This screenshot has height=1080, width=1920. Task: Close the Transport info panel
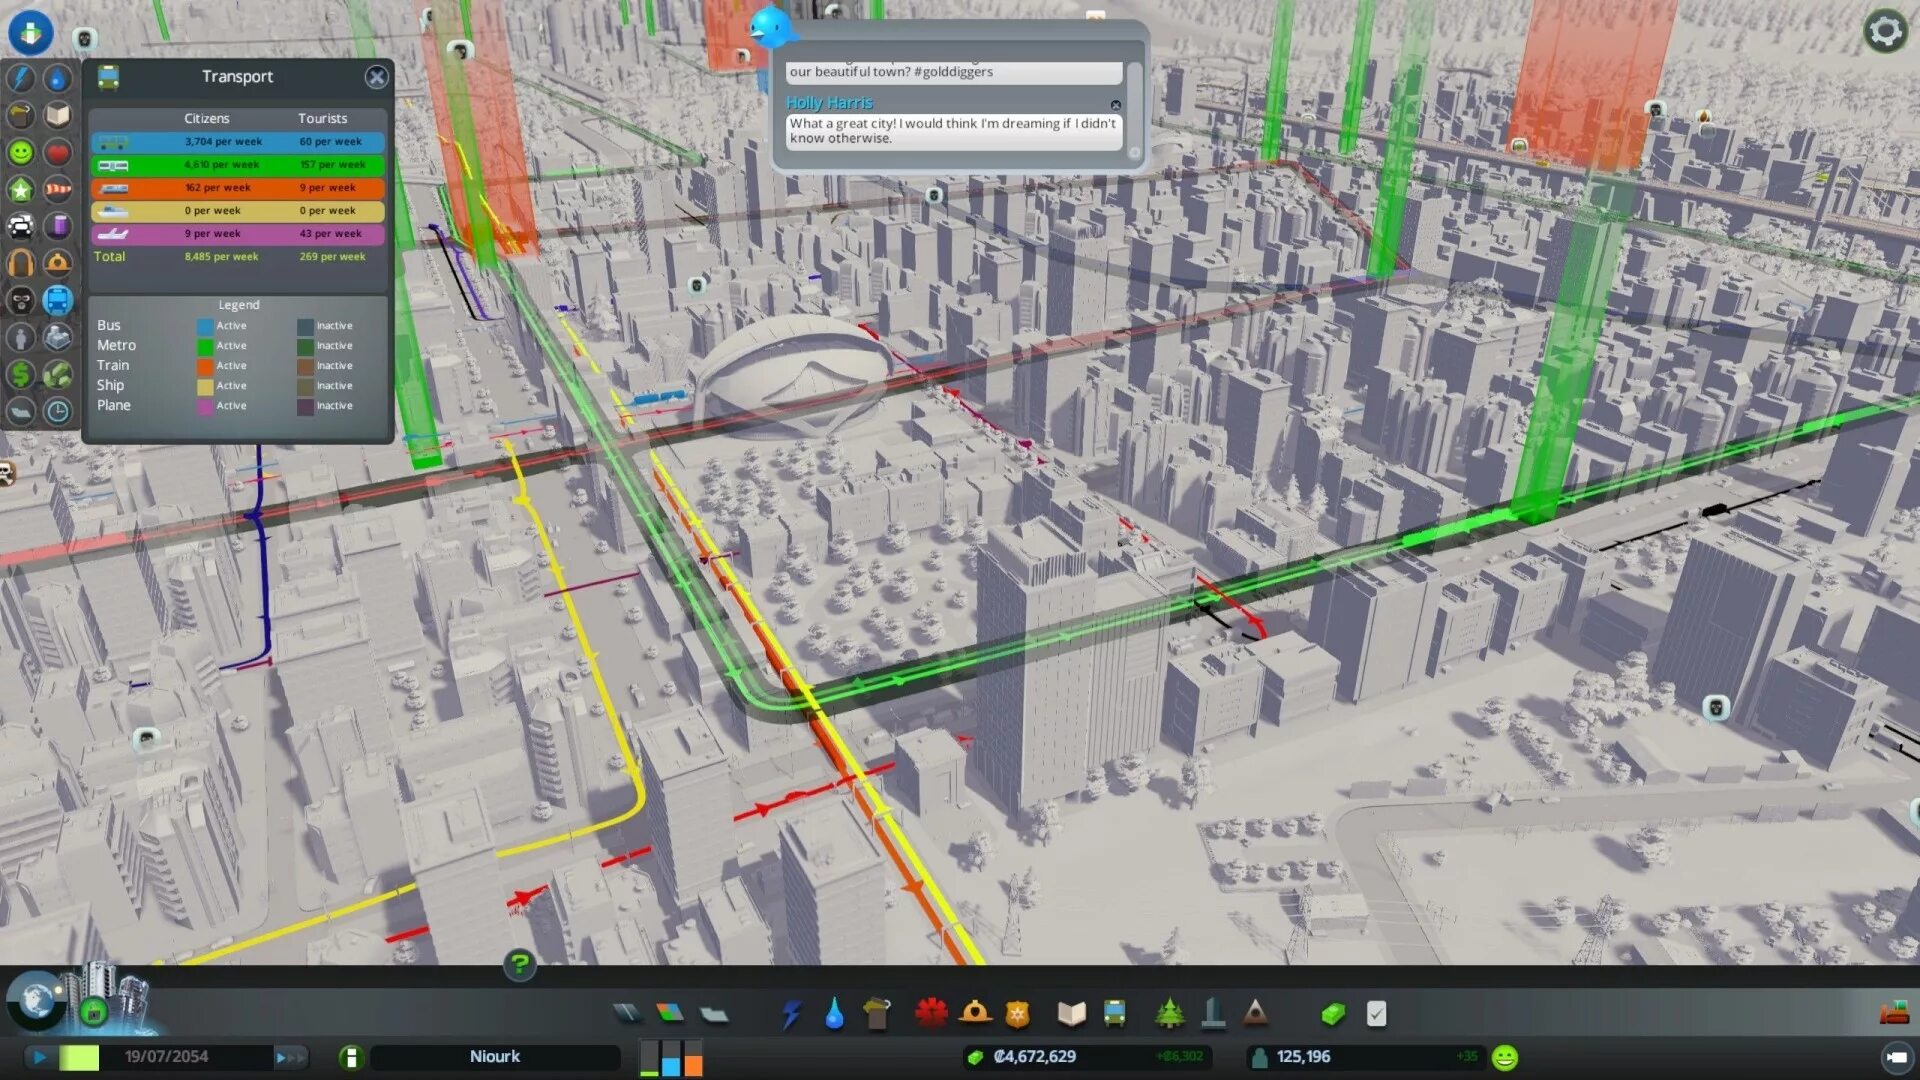pos(376,77)
